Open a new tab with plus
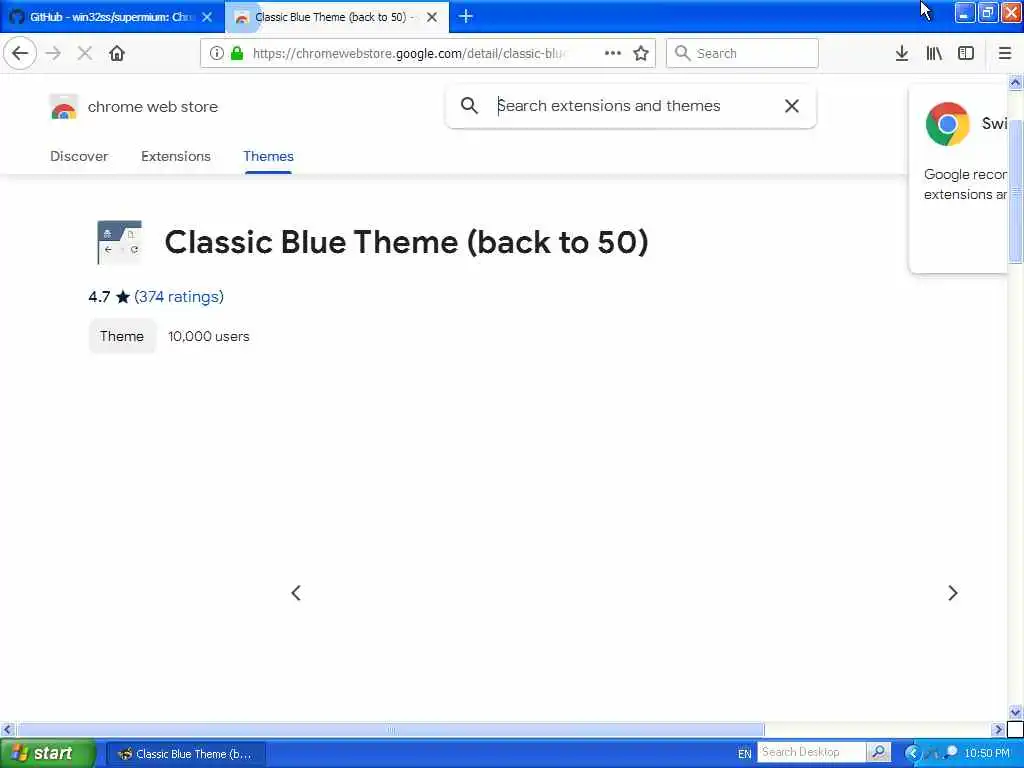This screenshot has width=1024, height=768. click(466, 16)
